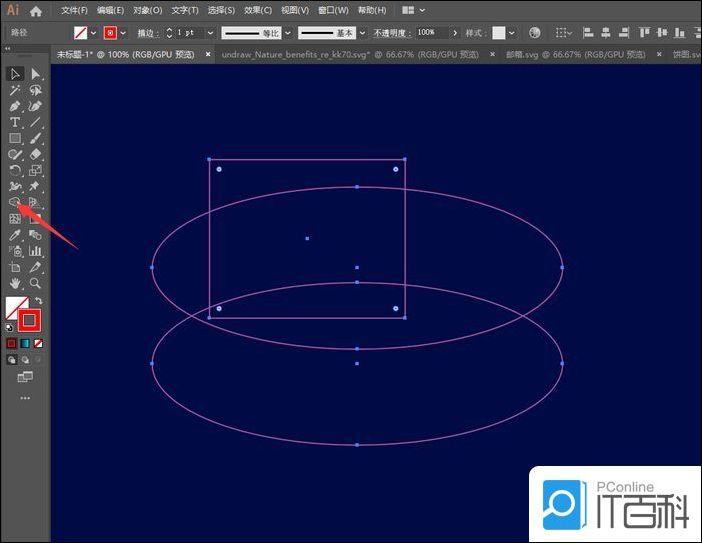Select the Shape Builder tool
The image size is (702, 543).
(x=15, y=203)
